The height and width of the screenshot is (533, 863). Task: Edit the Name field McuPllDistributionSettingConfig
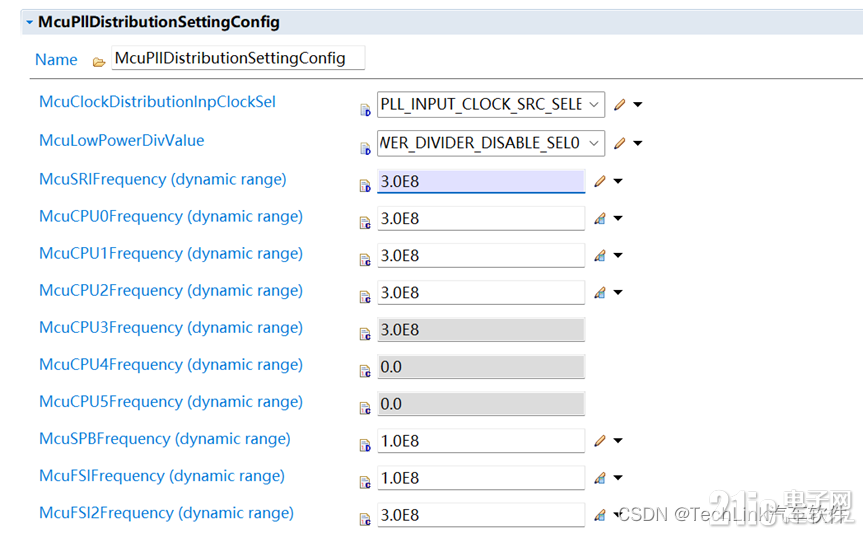pyautogui.click(x=238, y=58)
